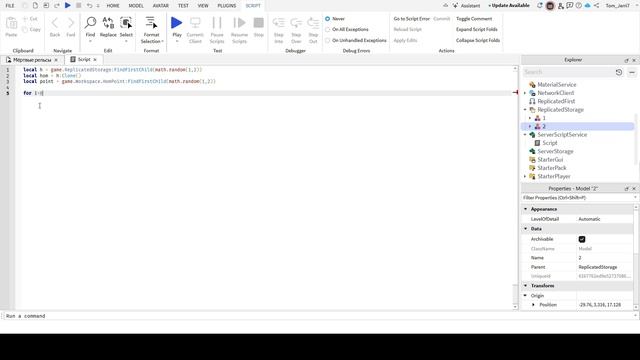Click Pause Scripts icon
Viewport: 640px width, 360px height.
point(217,23)
